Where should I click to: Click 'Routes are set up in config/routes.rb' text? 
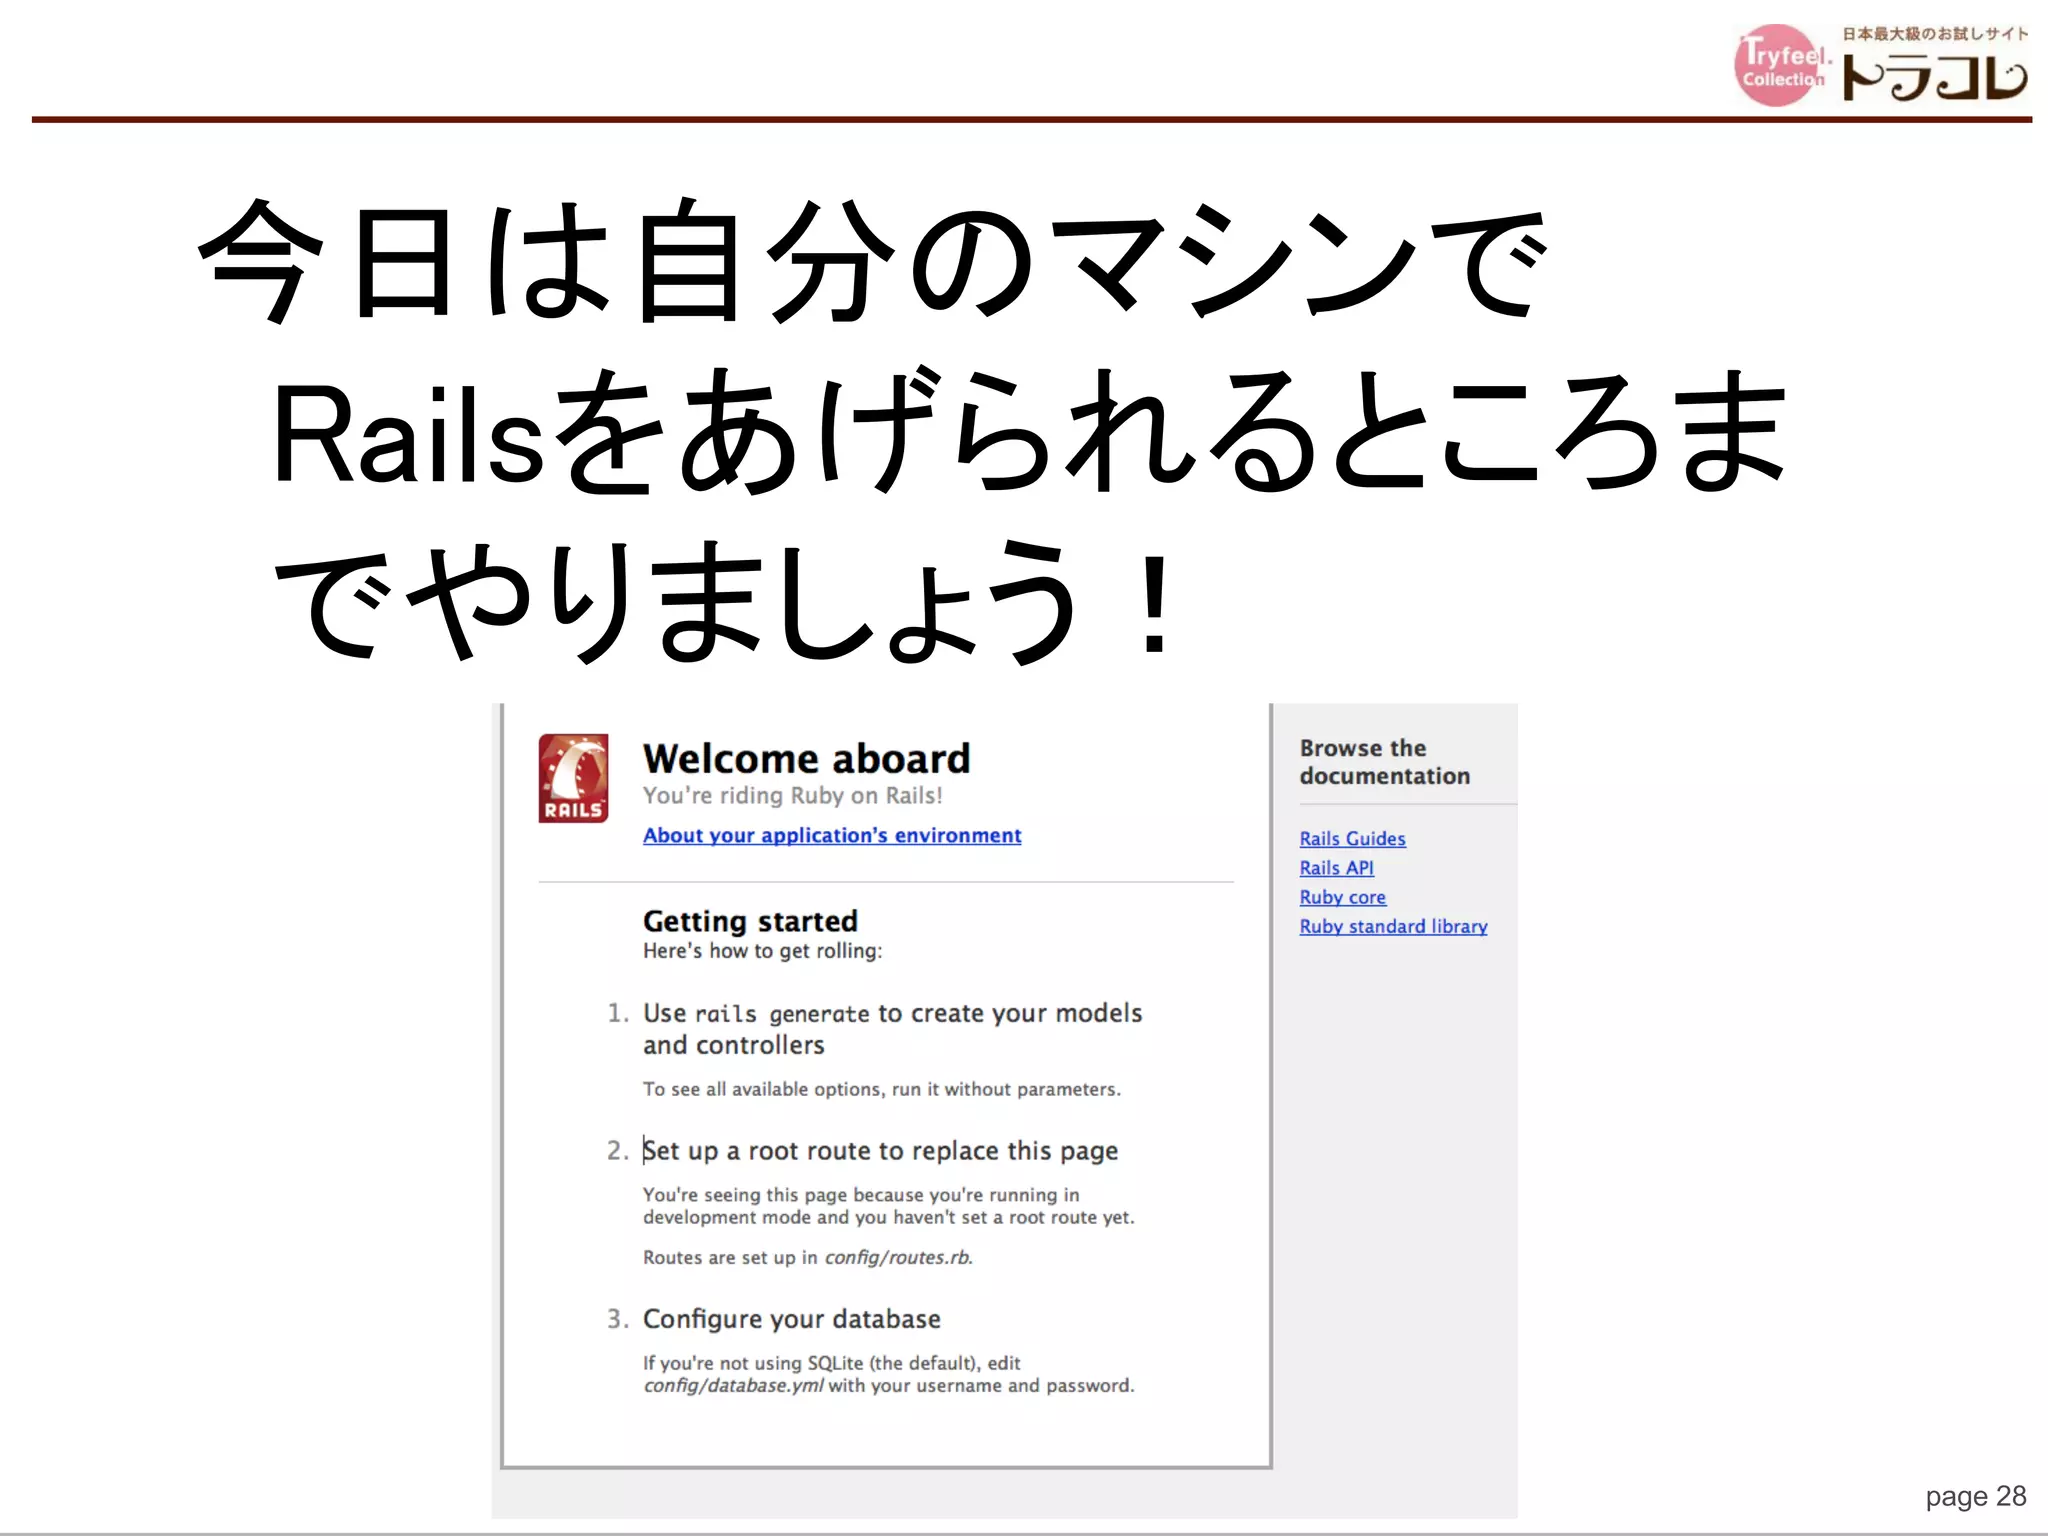[807, 1257]
